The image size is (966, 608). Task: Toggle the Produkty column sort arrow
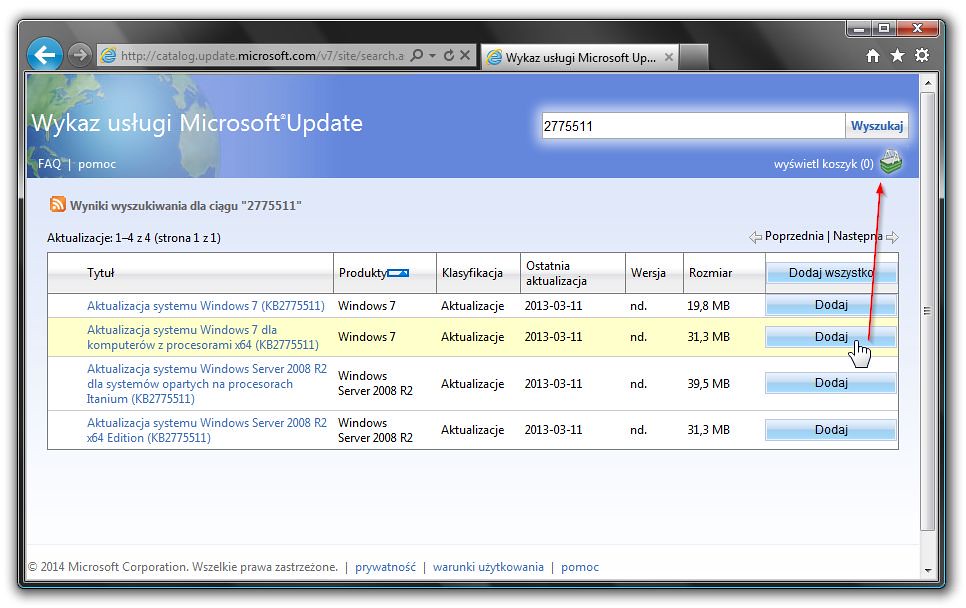click(x=397, y=273)
